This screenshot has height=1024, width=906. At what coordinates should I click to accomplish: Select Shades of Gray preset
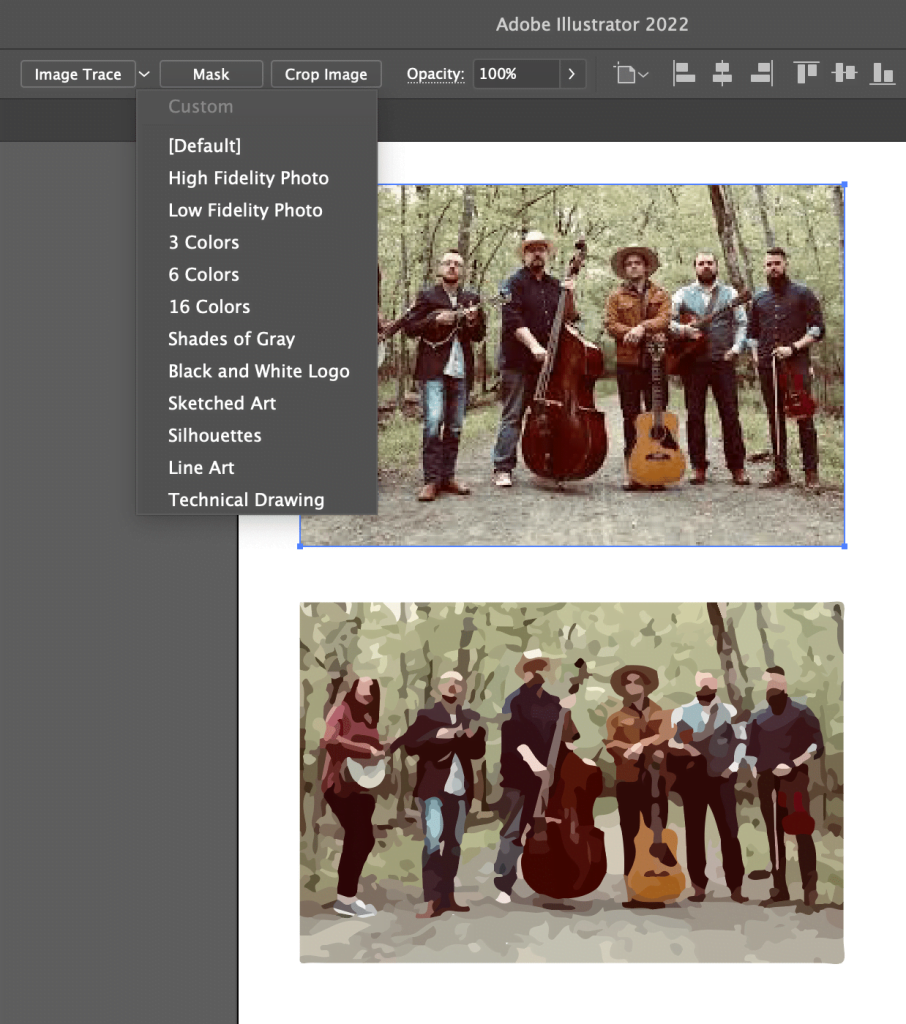257,338
